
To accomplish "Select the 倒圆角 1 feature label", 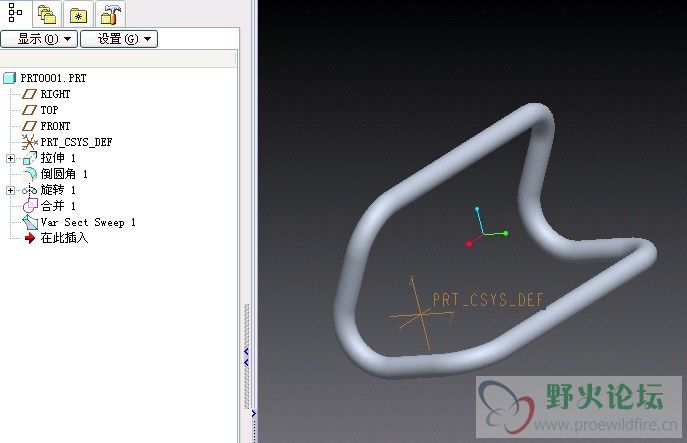I will coord(64,174).
